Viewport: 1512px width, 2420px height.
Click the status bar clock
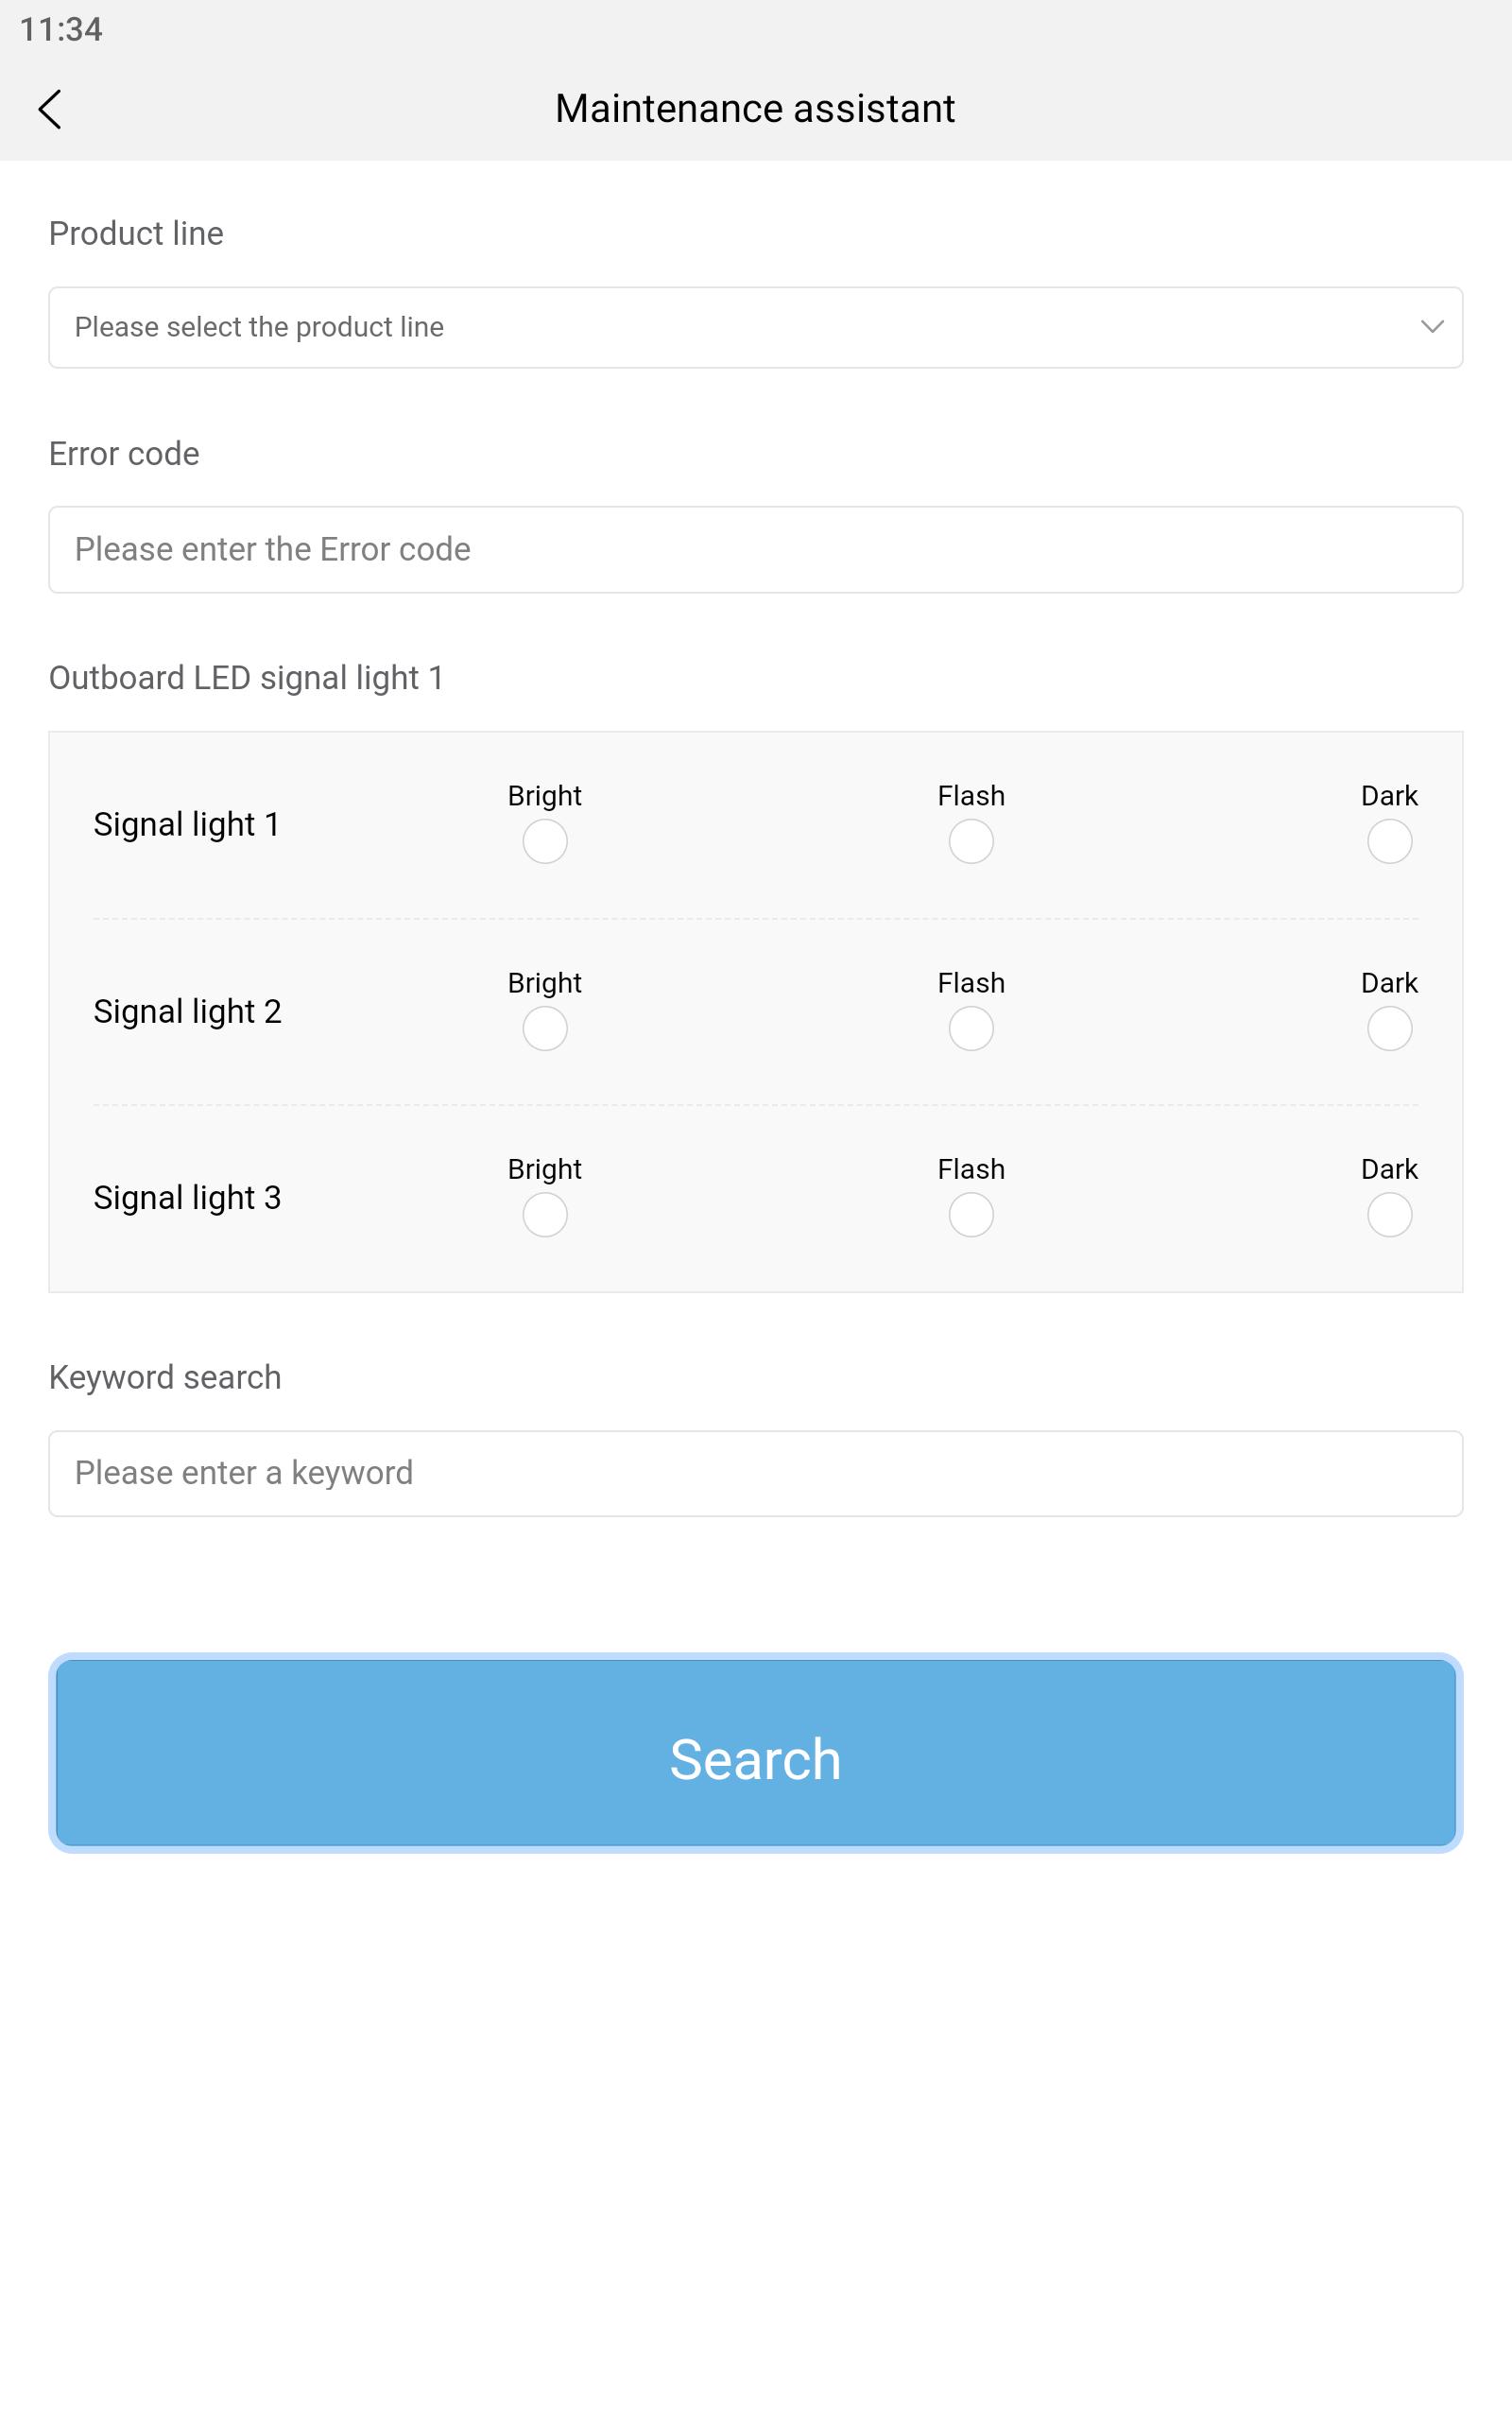click(61, 29)
